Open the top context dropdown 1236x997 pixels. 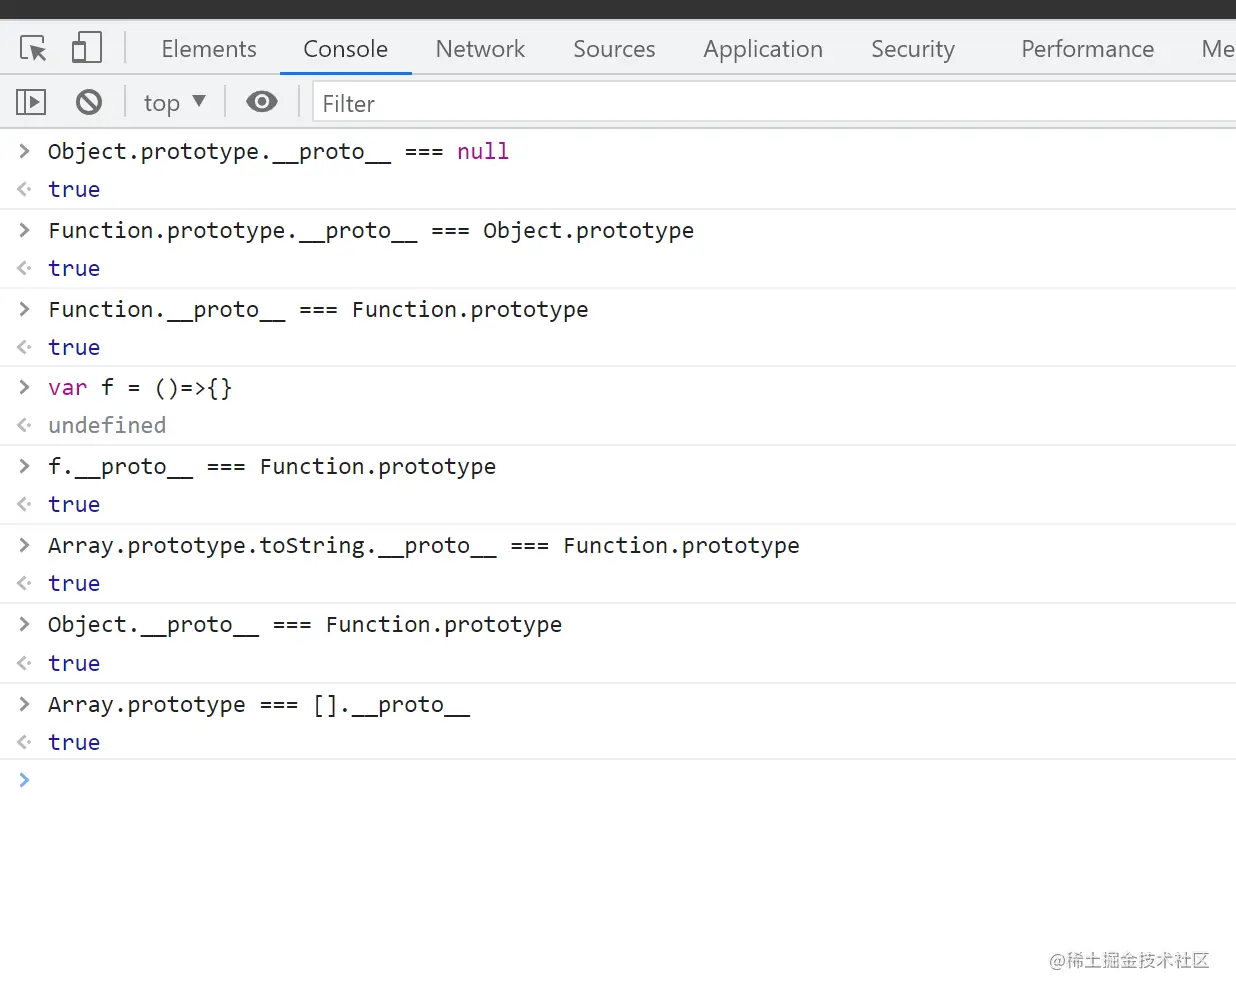(x=174, y=102)
